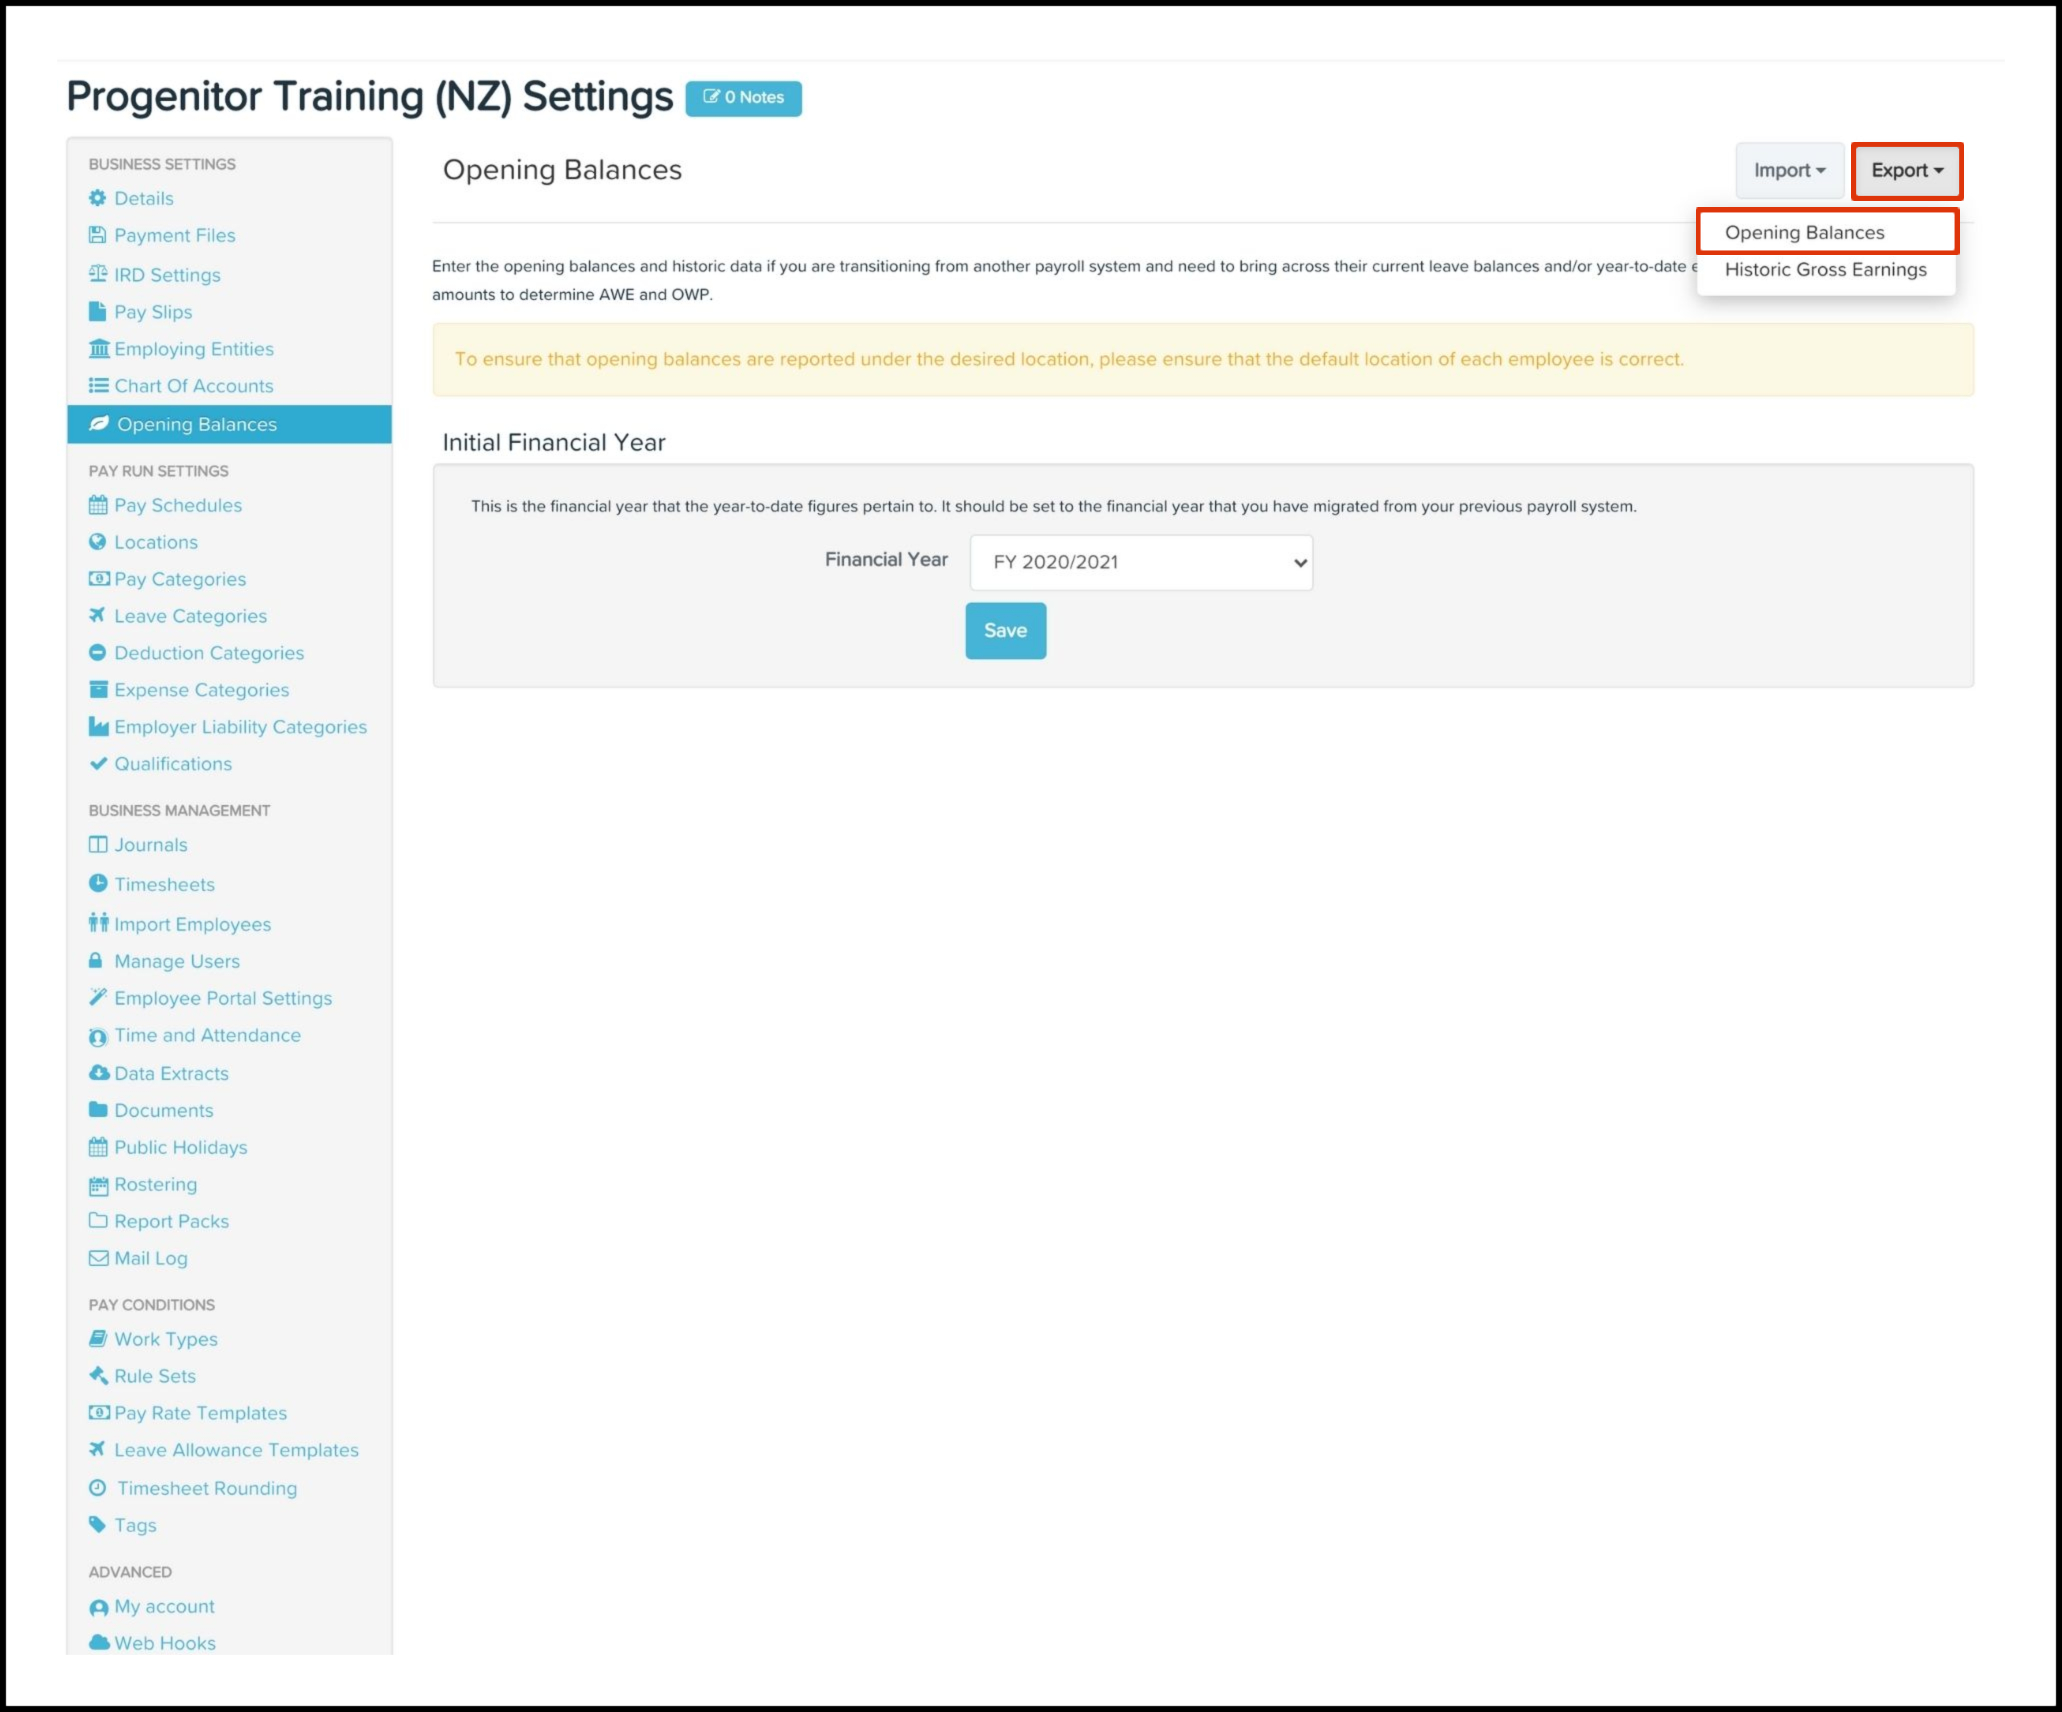The height and width of the screenshot is (1712, 2062).
Task: Click the padlock icon beside Manage Users
Action: tap(96, 961)
